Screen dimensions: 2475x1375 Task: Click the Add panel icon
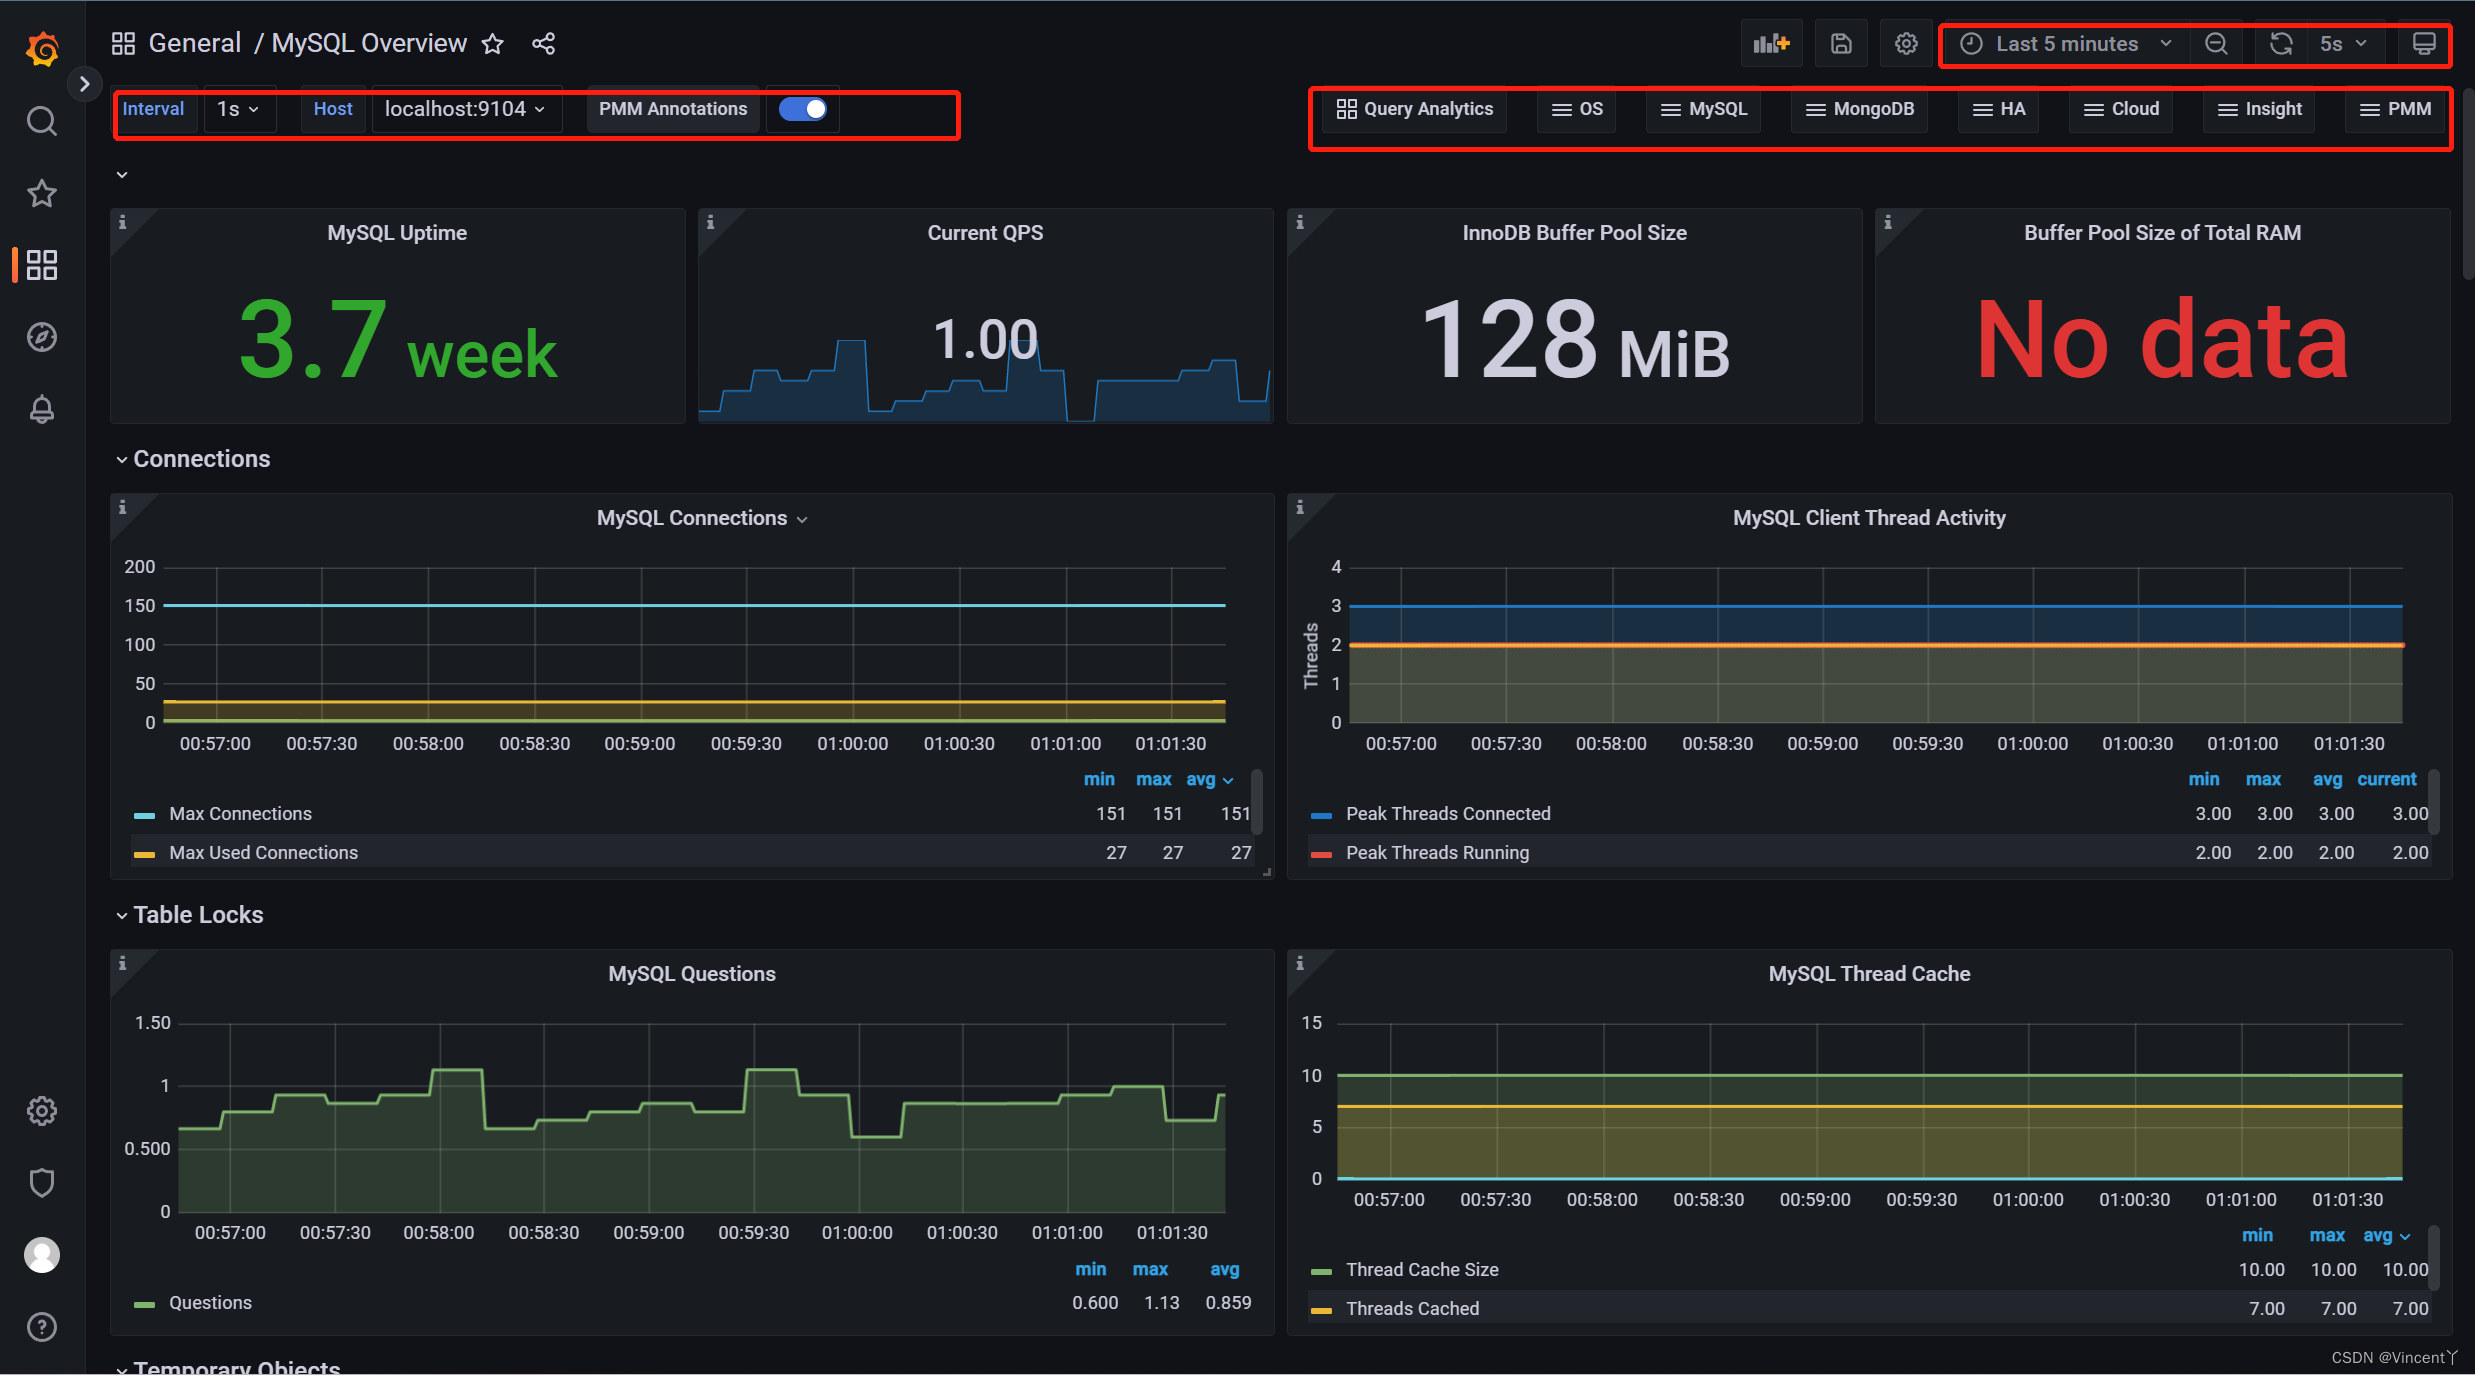[x=1771, y=44]
